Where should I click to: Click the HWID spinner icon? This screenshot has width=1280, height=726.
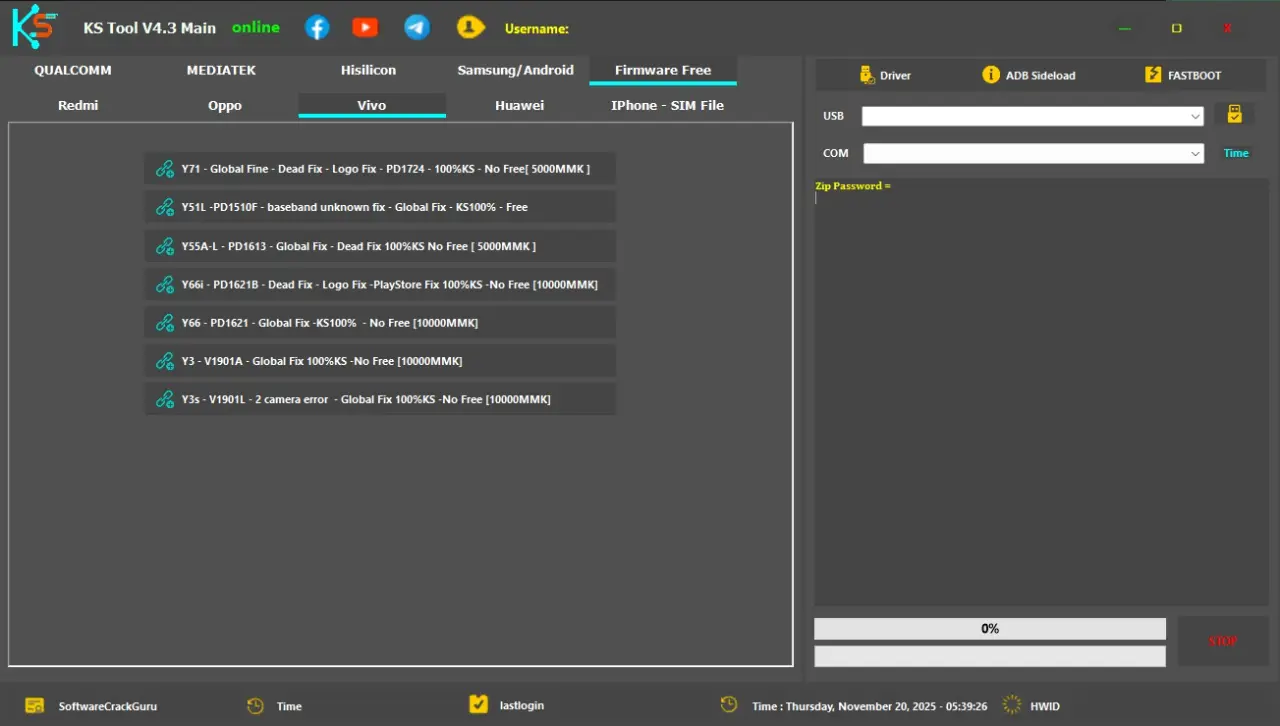pyautogui.click(x=1012, y=705)
